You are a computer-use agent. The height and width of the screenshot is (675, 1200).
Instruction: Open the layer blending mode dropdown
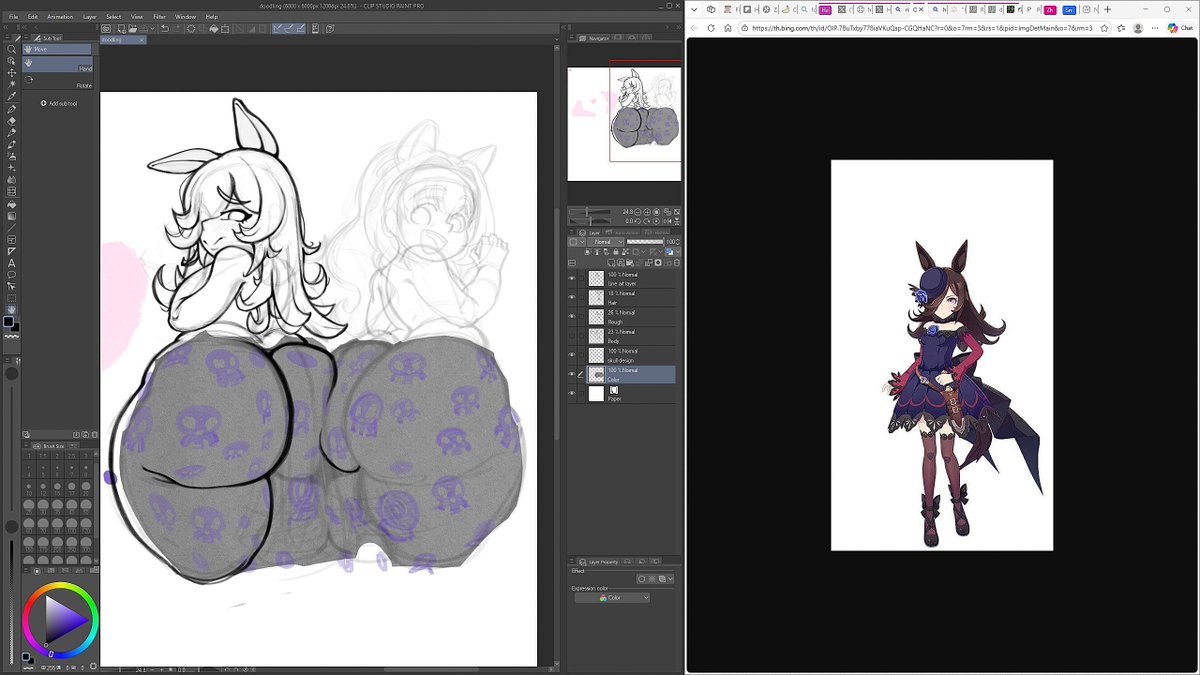(606, 242)
